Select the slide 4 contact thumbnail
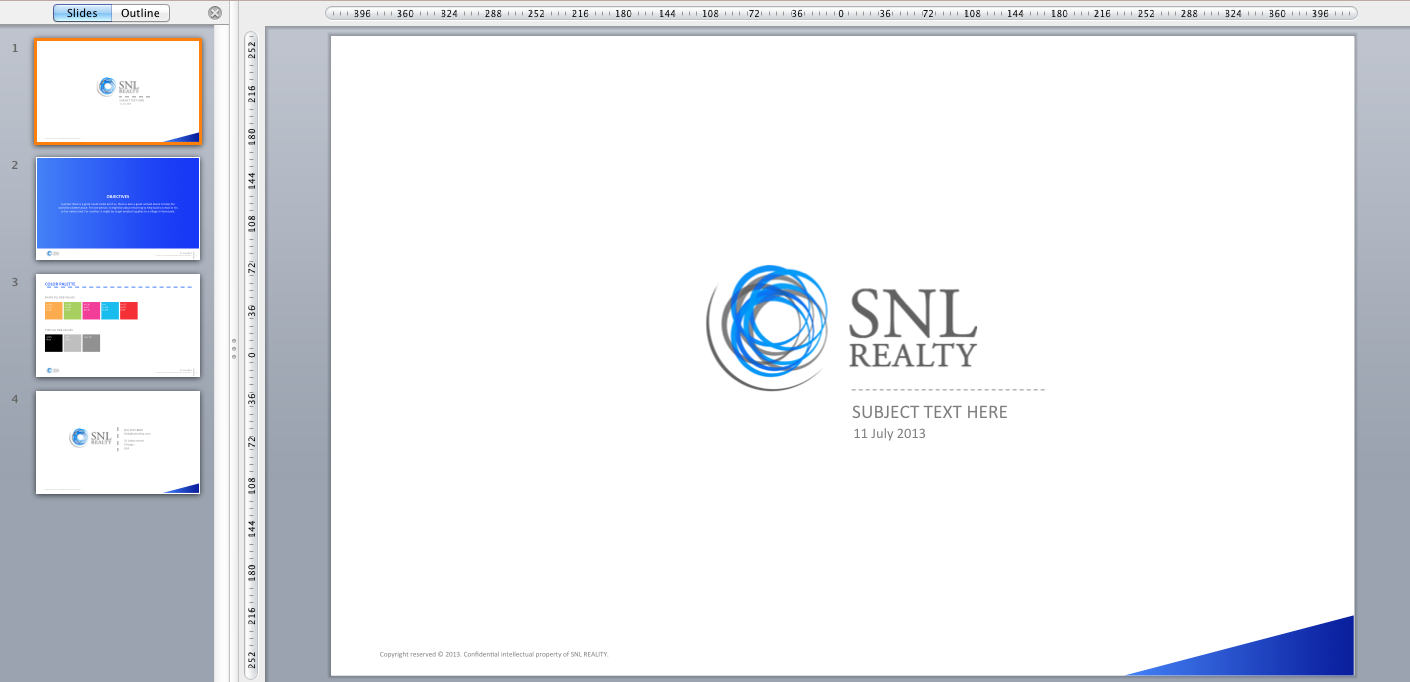The image size is (1410, 682). 118,442
